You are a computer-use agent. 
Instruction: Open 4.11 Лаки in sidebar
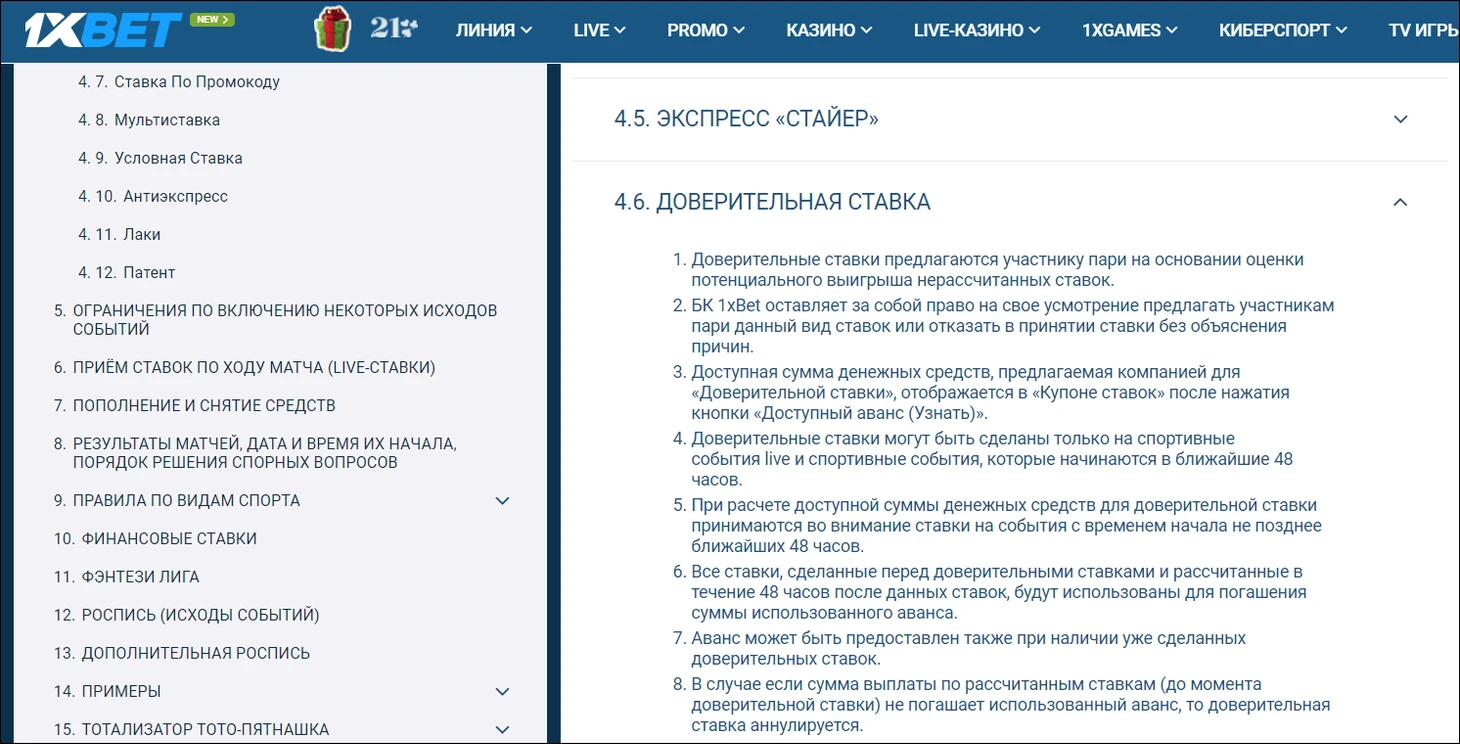tap(119, 234)
